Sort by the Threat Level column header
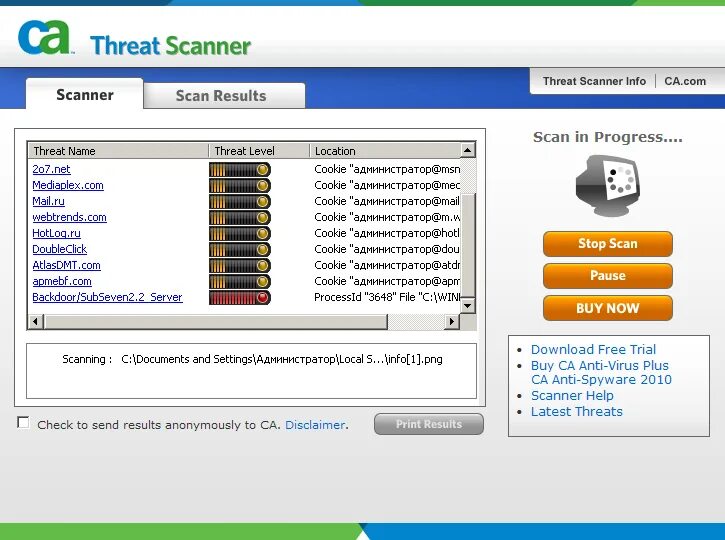The image size is (725, 540). [259, 151]
